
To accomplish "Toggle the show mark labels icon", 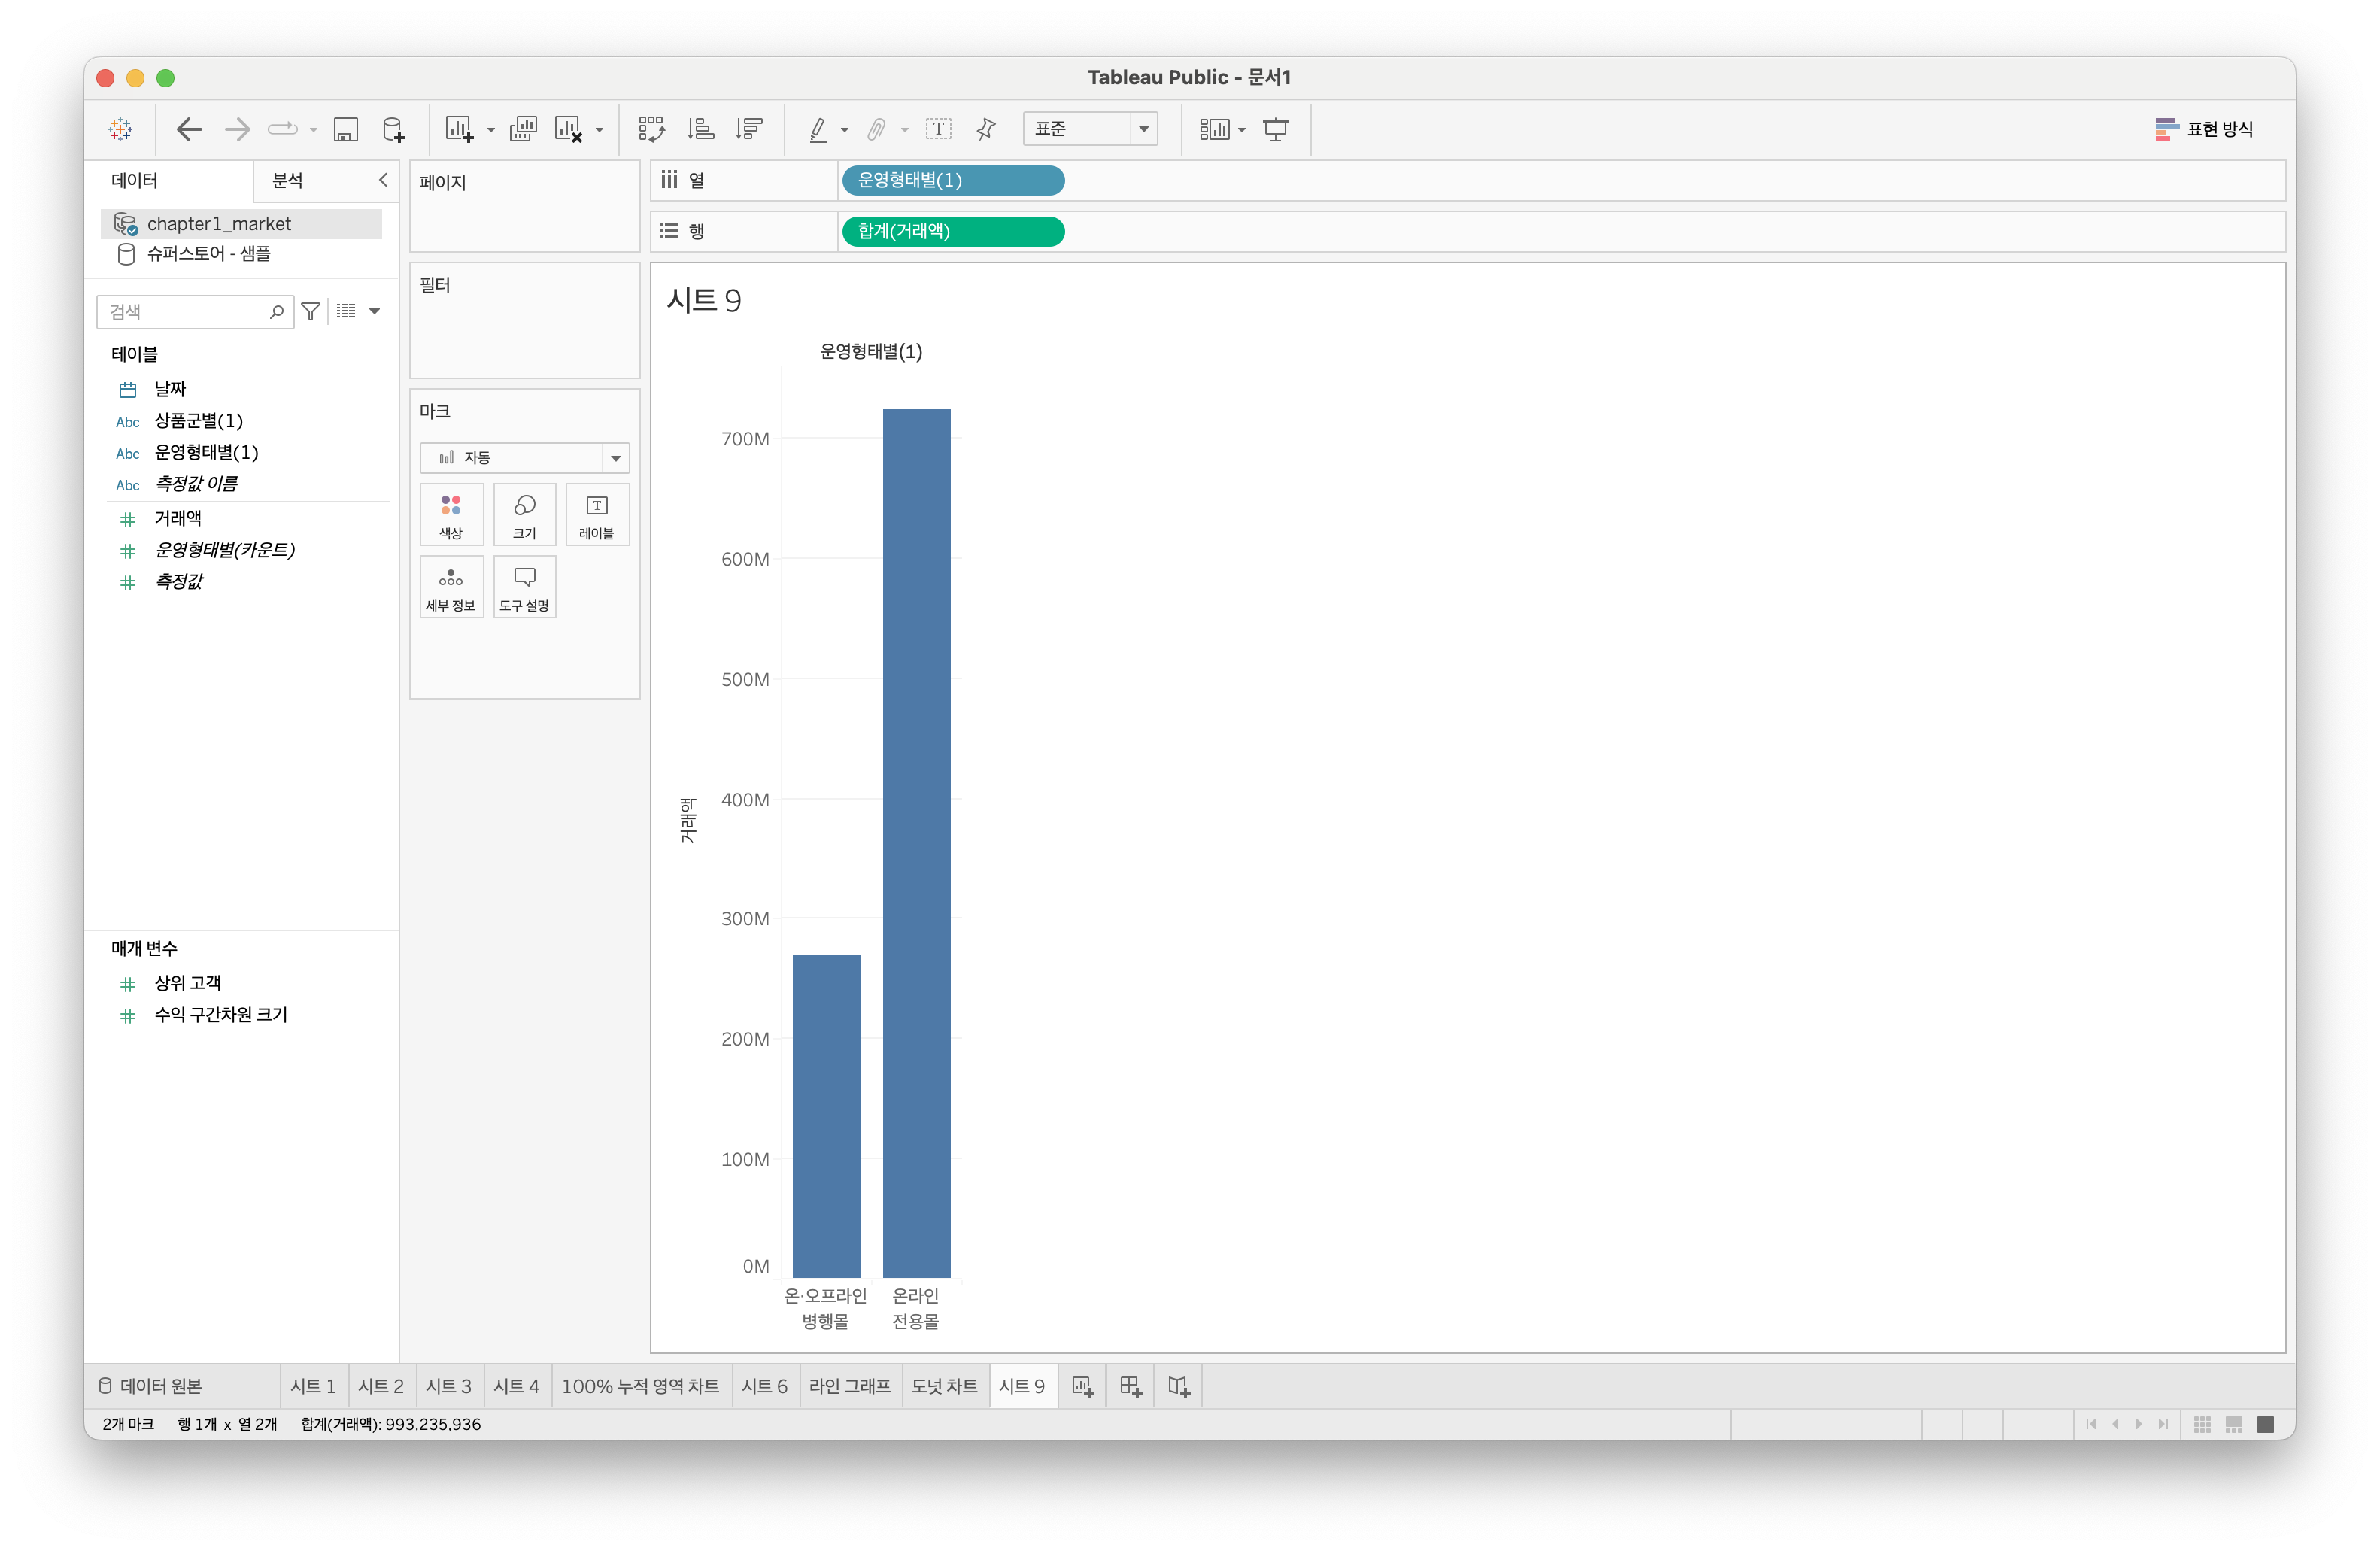I will [x=938, y=129].
